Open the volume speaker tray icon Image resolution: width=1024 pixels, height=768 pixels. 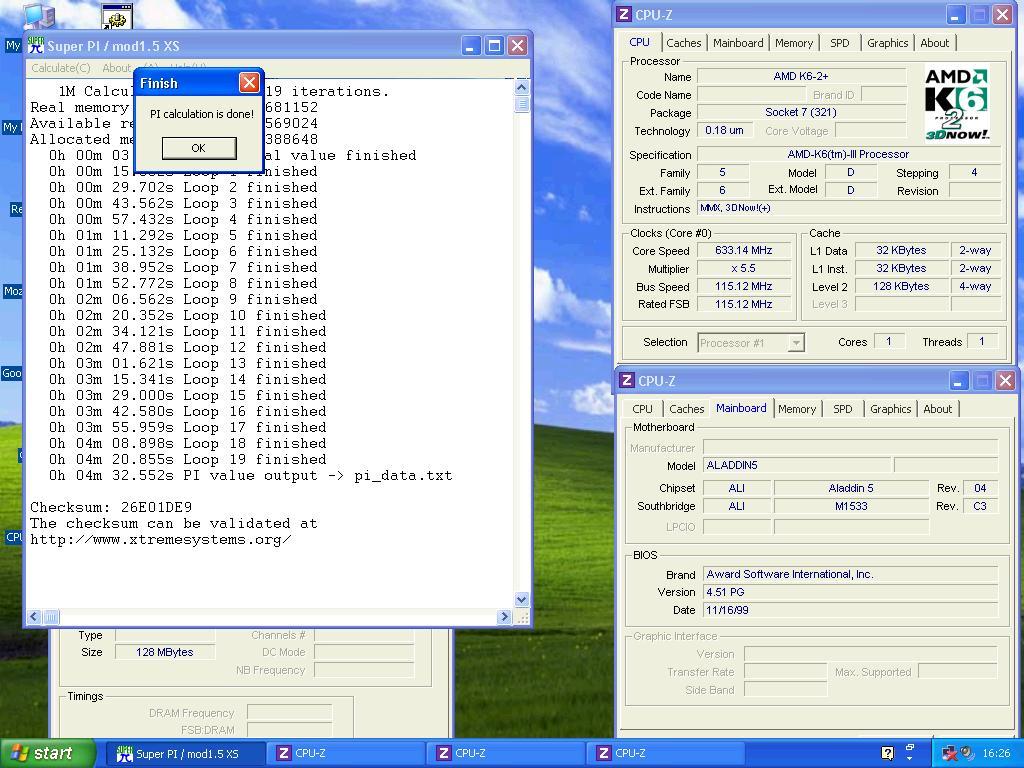pos(967,754)
